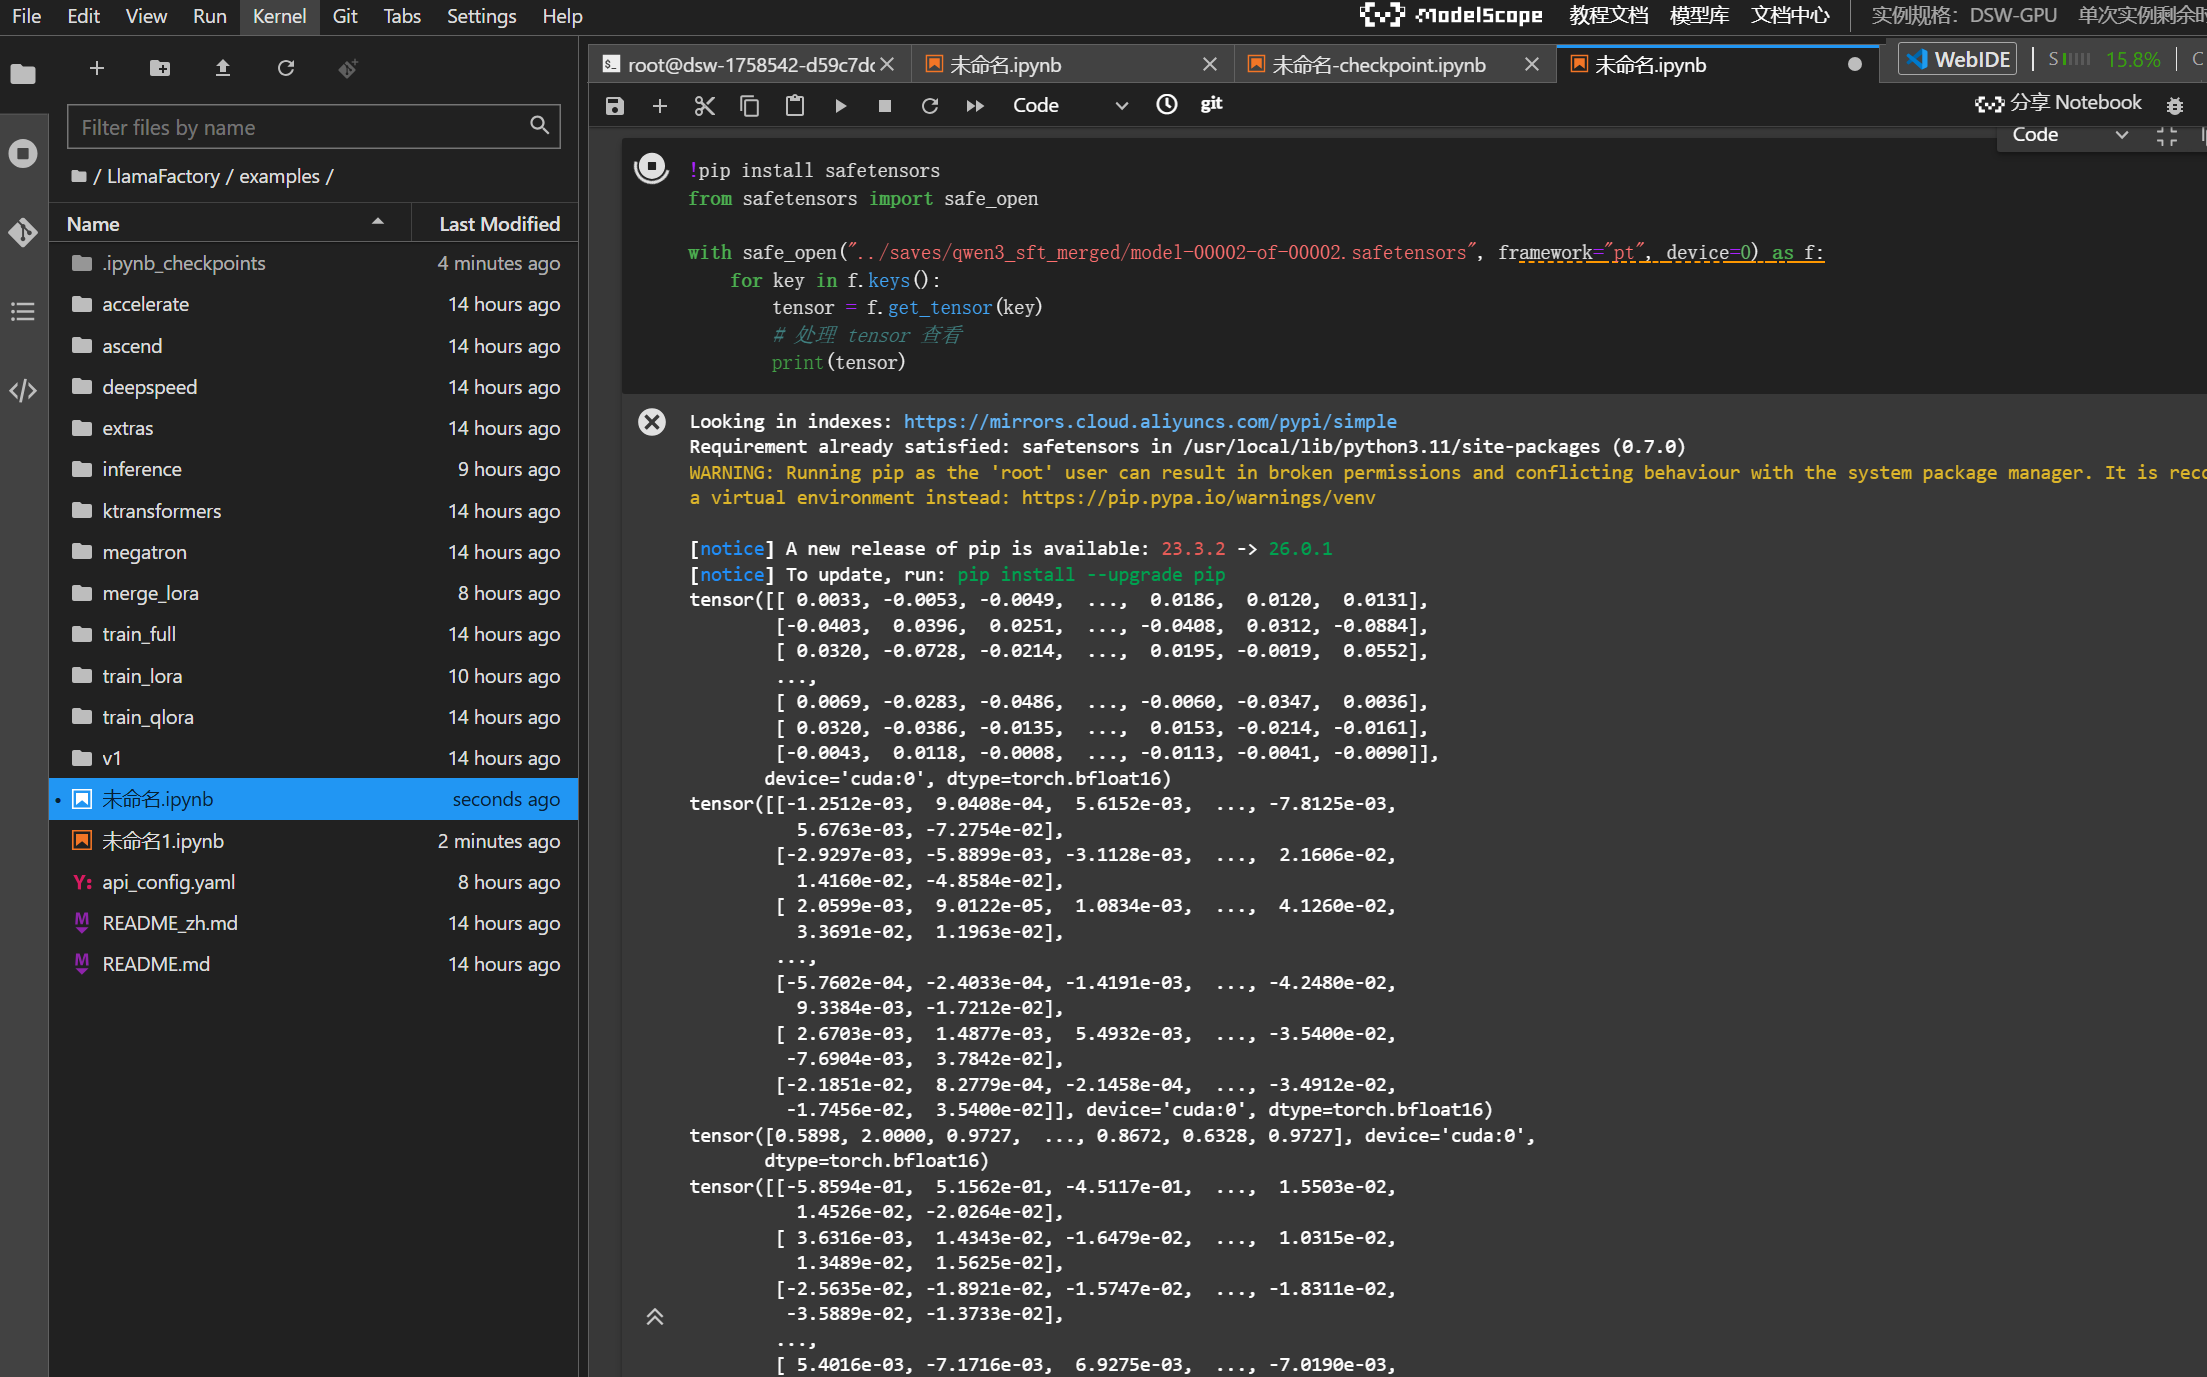
Task: Collapse output using the double-chevron up icon
Action: (x=655, y=1317)
